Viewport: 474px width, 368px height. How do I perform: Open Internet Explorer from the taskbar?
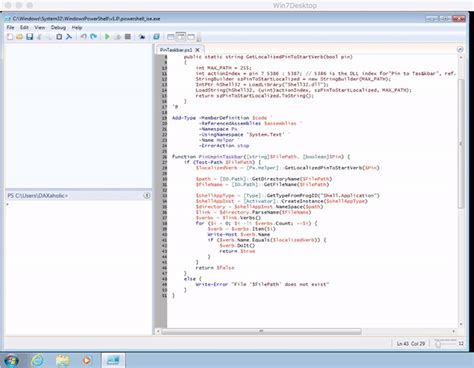pyautogui.click(x=37, y=360)
